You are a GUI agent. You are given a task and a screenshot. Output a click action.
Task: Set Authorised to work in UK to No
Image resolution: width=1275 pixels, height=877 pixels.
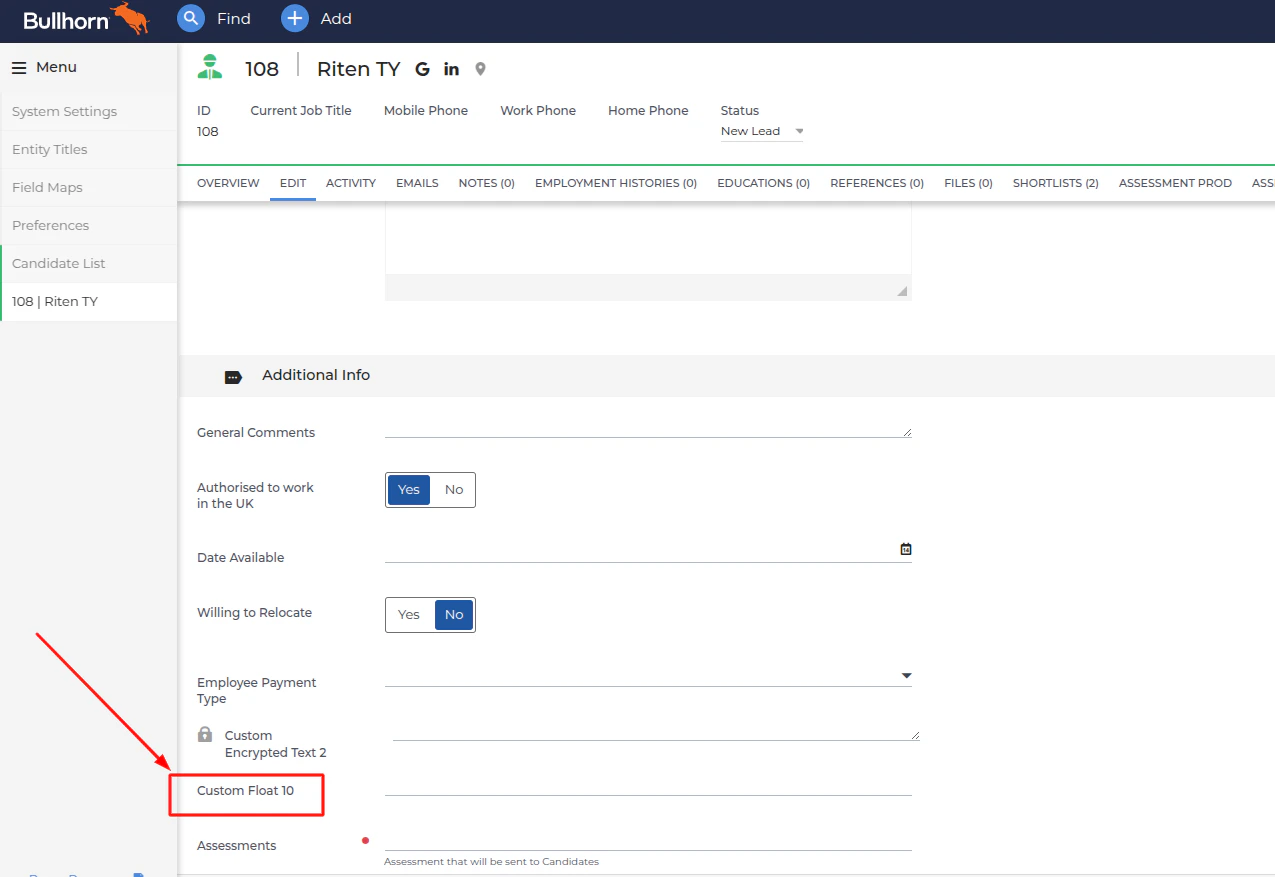click(x=454, y=490)
